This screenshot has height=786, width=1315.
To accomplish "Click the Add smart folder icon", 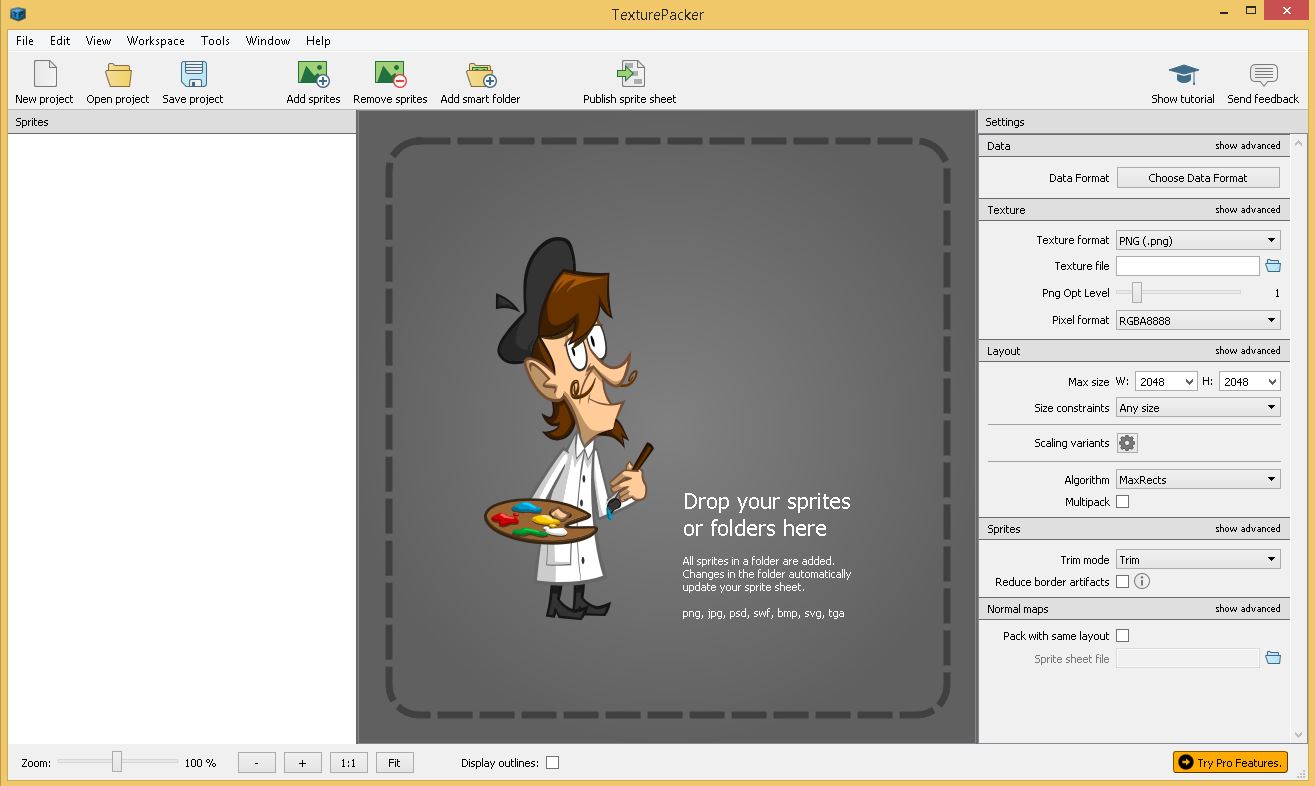I will [x=481, y=75].
